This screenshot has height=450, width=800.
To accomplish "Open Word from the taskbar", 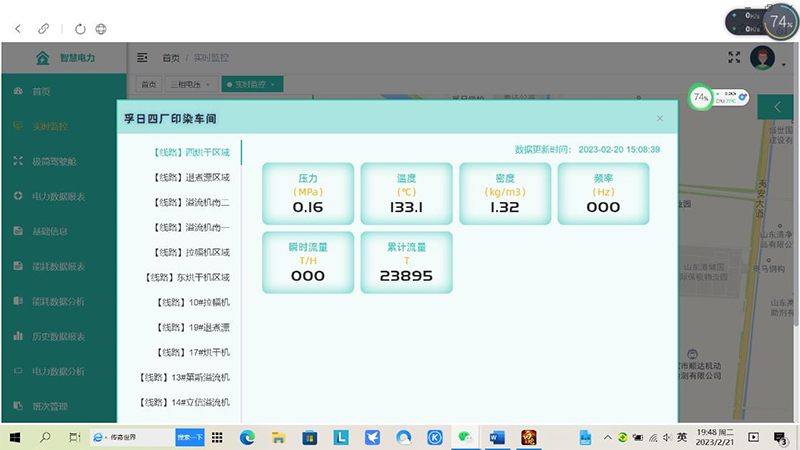I will click(x=497, y=437).
